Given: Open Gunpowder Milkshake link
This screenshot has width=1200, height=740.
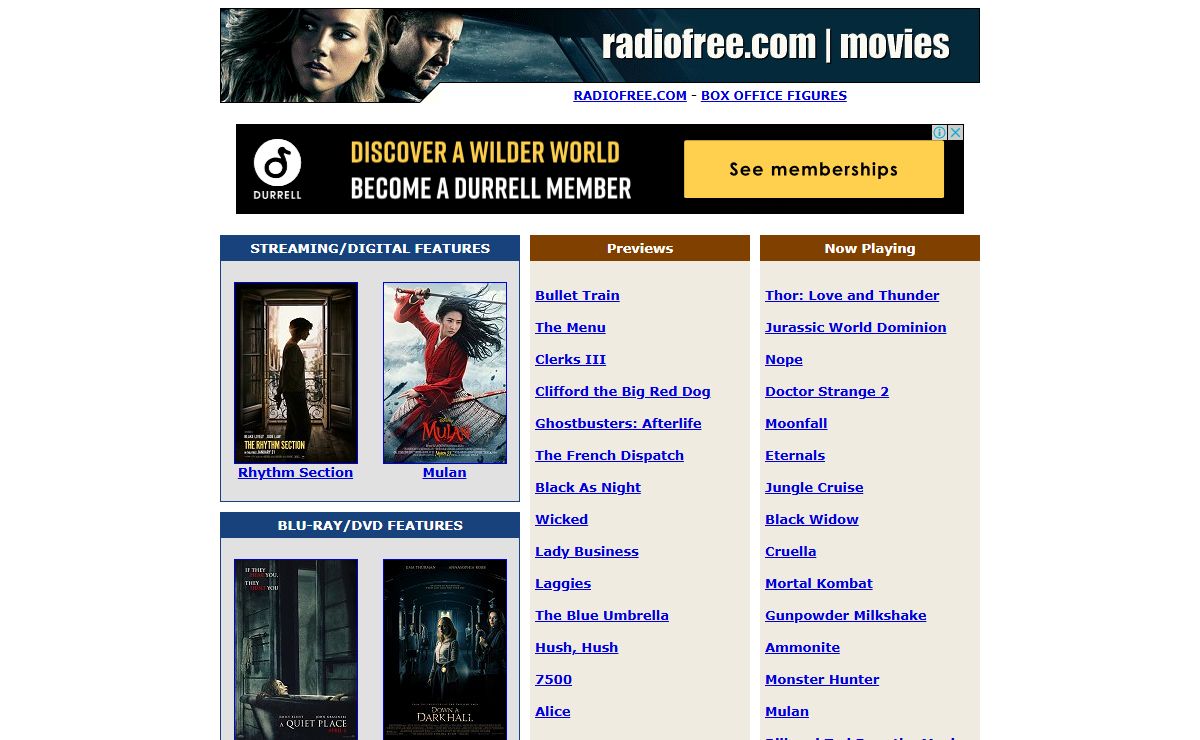Looking at the screenshot, I should click(846, 615).
